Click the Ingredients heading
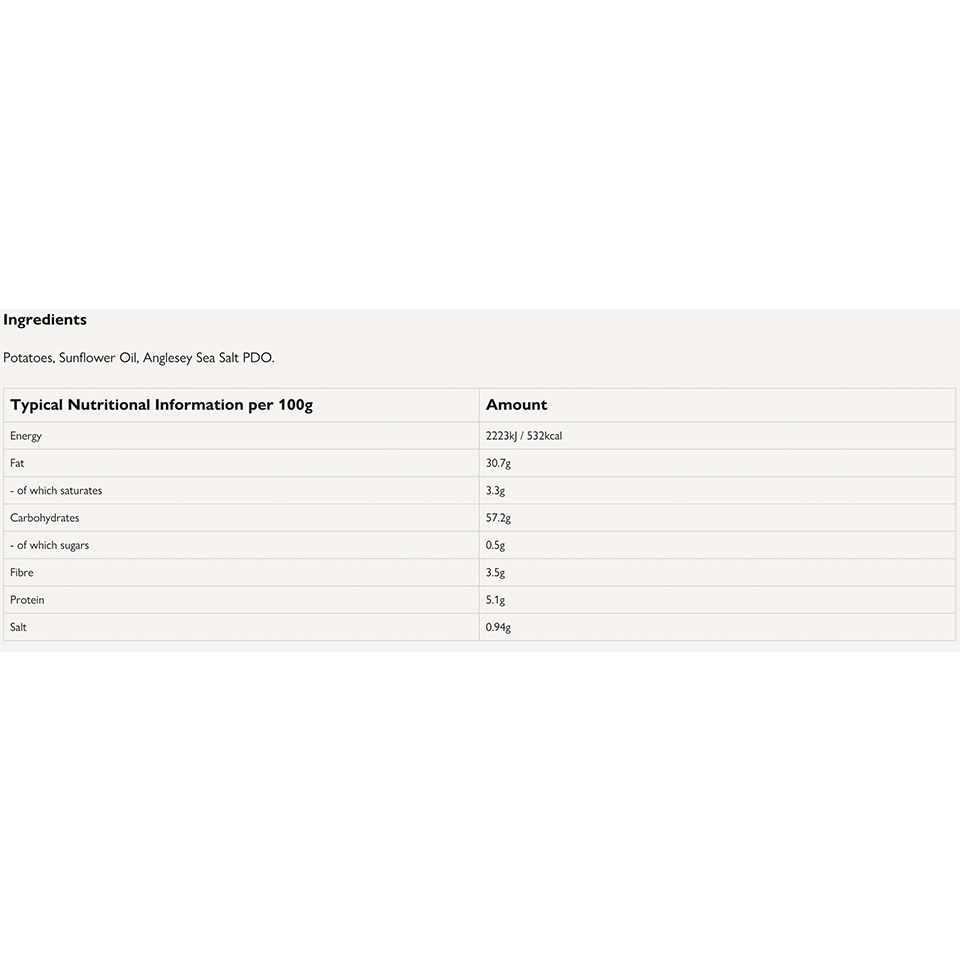This screenshot has width=960, height=960. (45, 320)
